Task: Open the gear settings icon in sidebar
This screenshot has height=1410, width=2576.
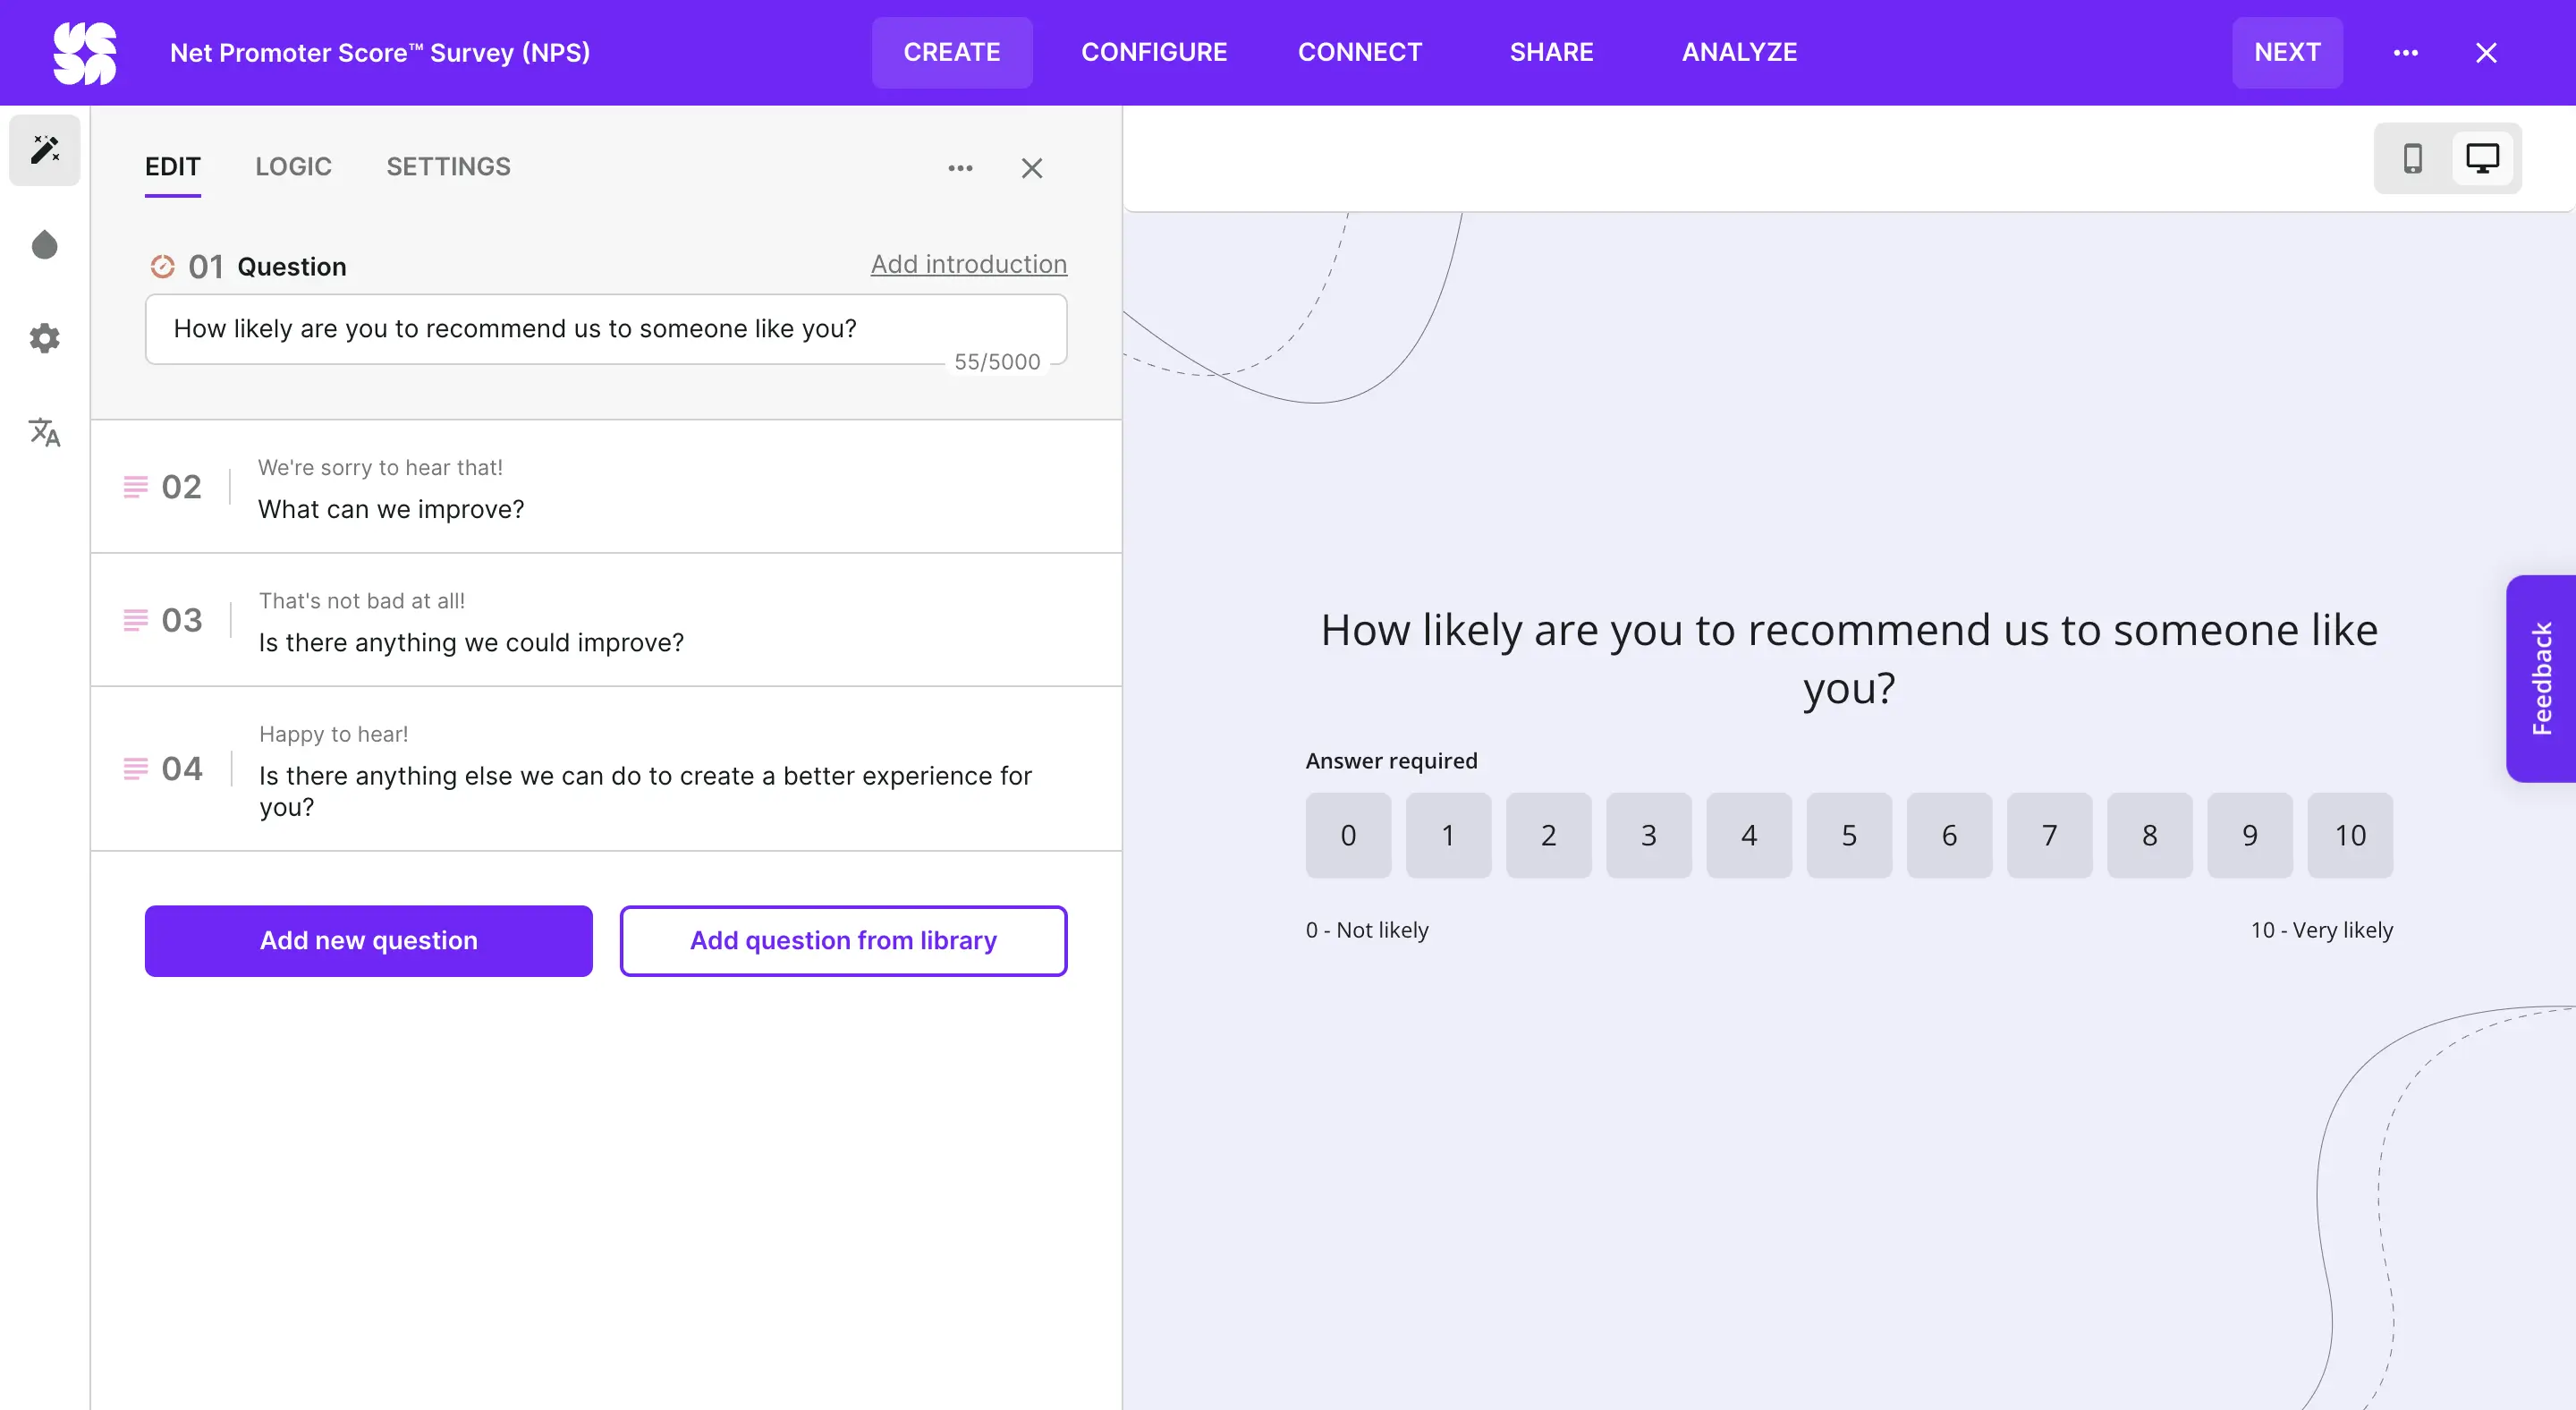Action: (x=44, y=338)
